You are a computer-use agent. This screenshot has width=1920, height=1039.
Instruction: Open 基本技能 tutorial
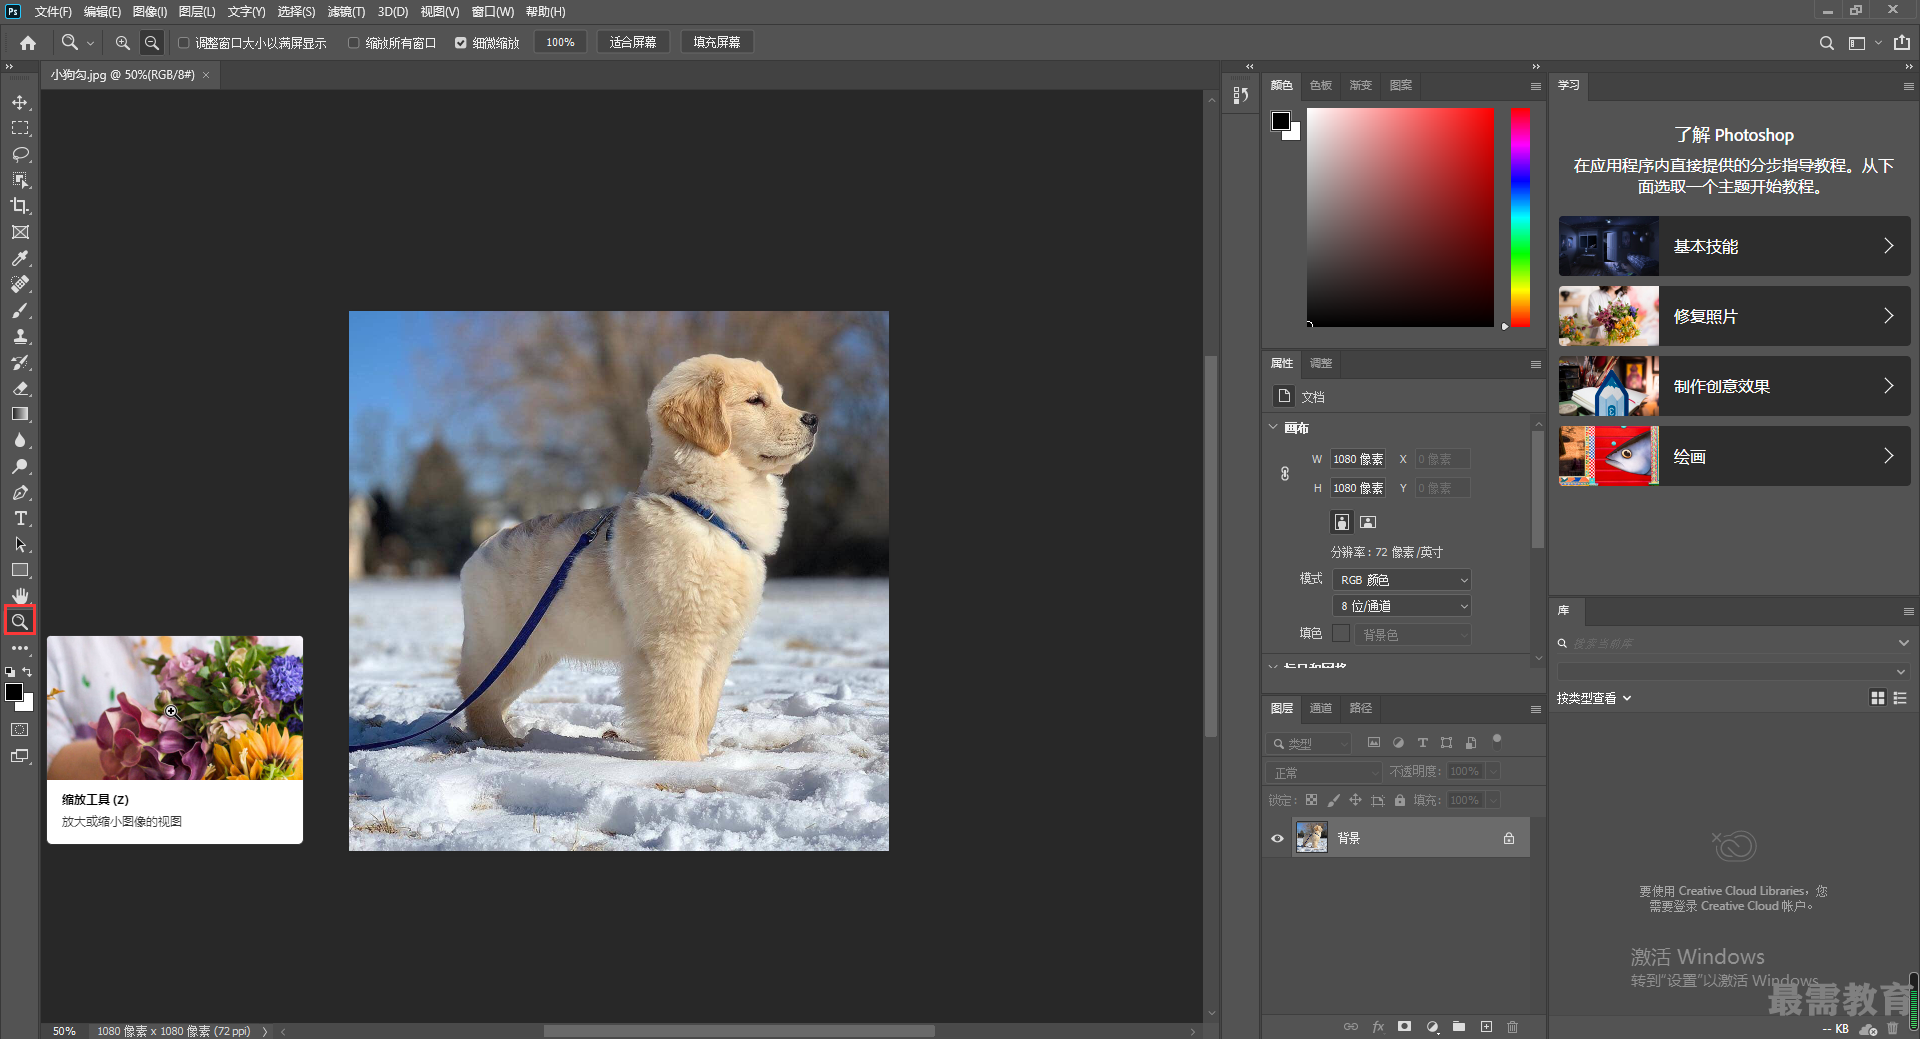[x=1734, y=246]
